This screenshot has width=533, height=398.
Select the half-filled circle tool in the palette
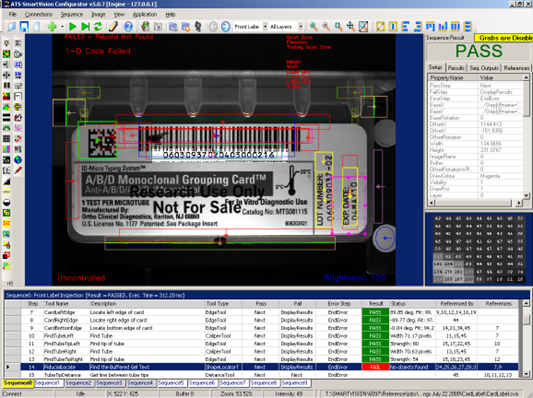[x=6, y=203]
